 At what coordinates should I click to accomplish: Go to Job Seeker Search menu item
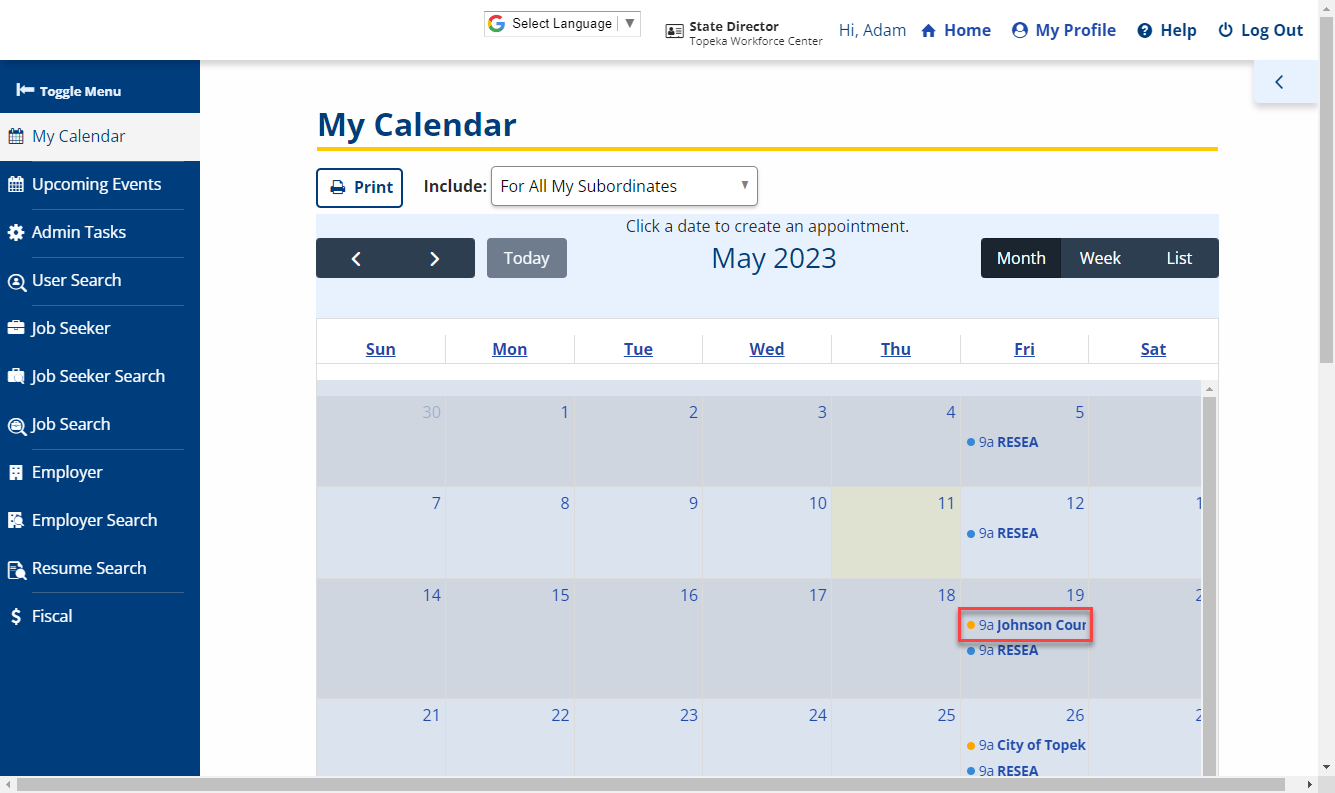pos(98,376)
